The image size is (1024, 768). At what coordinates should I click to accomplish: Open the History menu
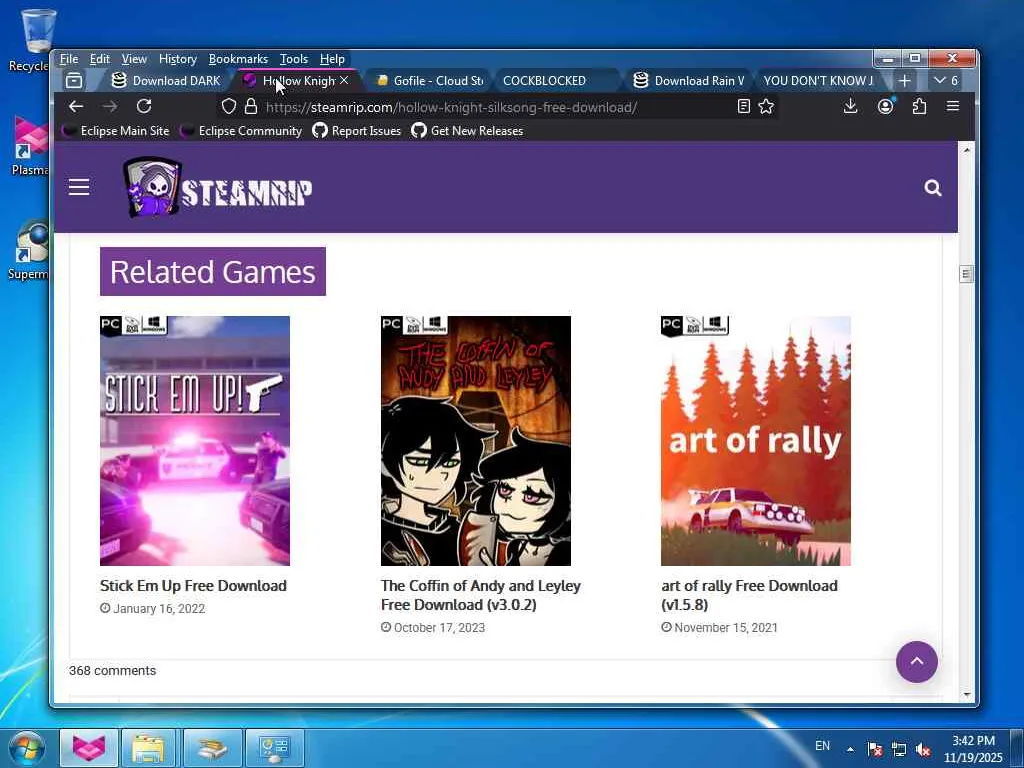pyautogui.click(x=178, y=59)
